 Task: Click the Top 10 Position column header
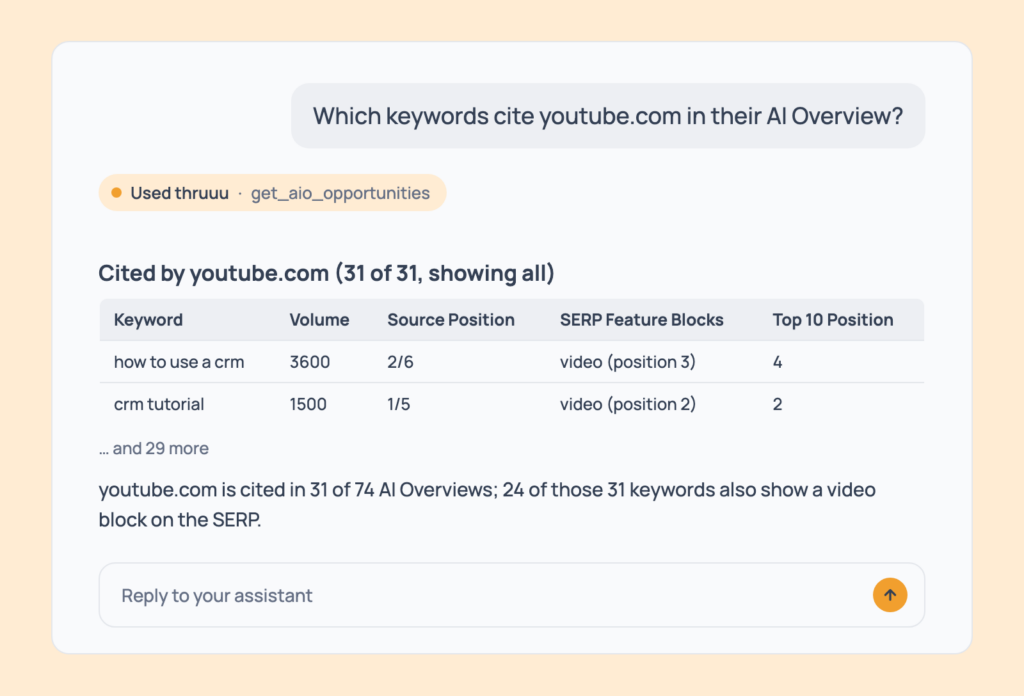[x=833, y=320]
